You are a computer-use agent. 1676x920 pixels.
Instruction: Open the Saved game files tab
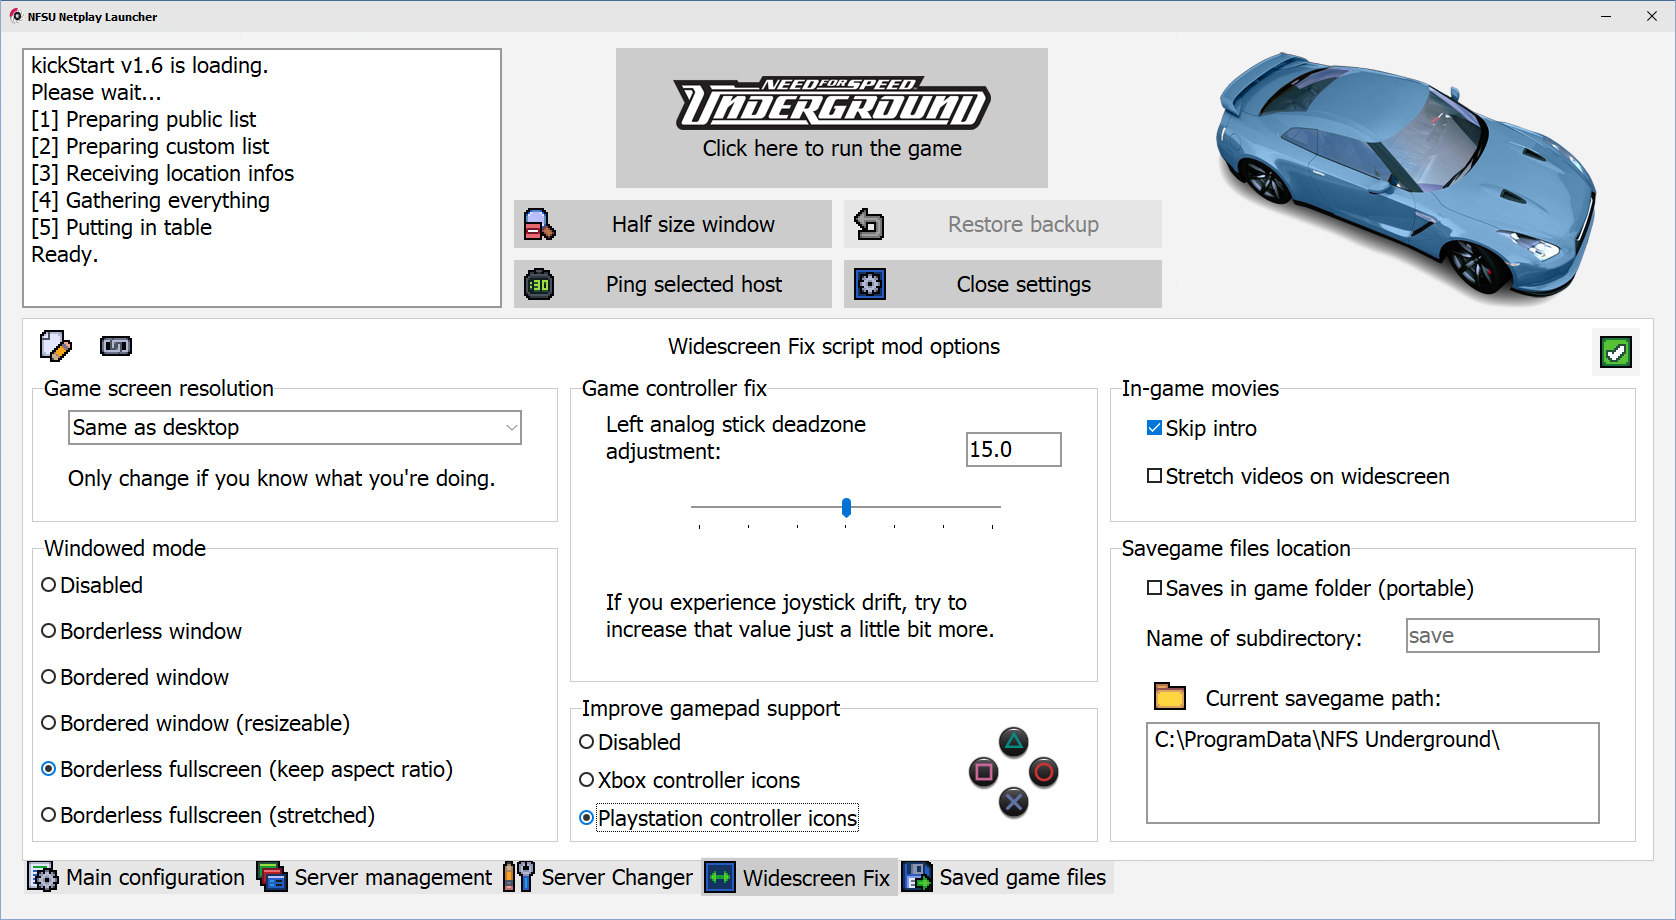1005,877
